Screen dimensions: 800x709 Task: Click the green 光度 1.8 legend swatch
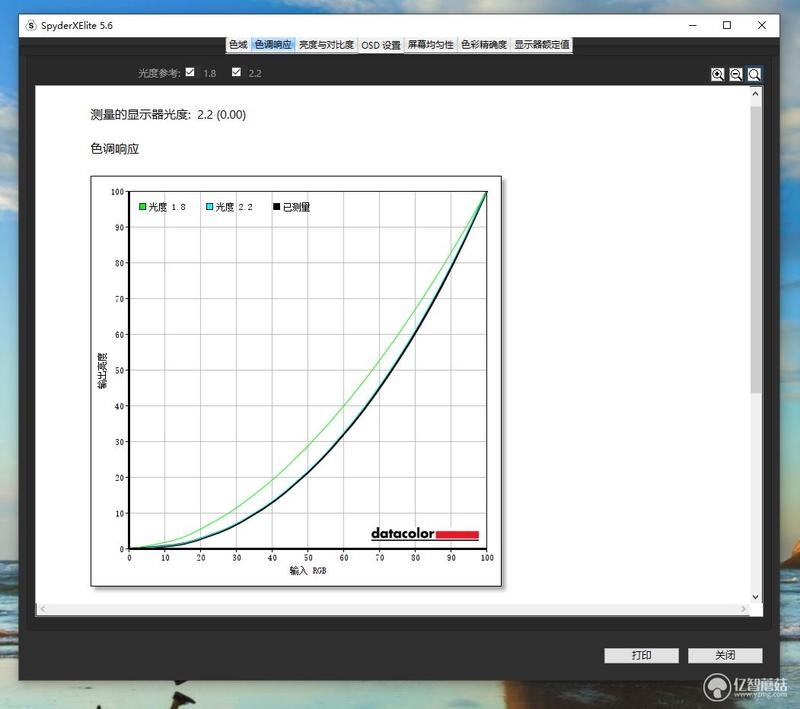[142, 207]
